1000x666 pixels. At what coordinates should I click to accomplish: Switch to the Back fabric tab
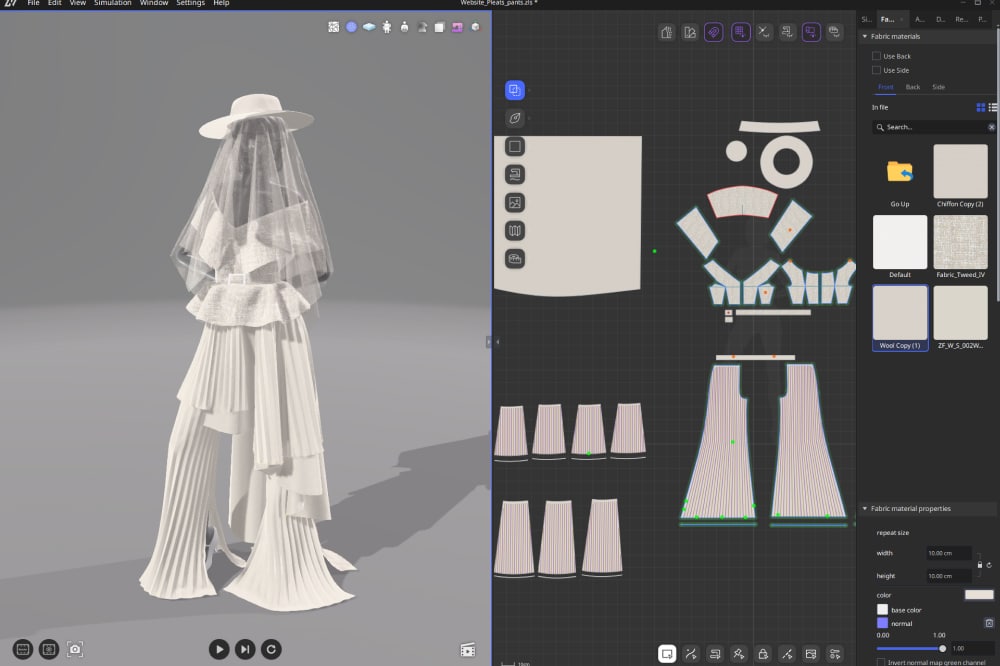click(x=913, y=87)
